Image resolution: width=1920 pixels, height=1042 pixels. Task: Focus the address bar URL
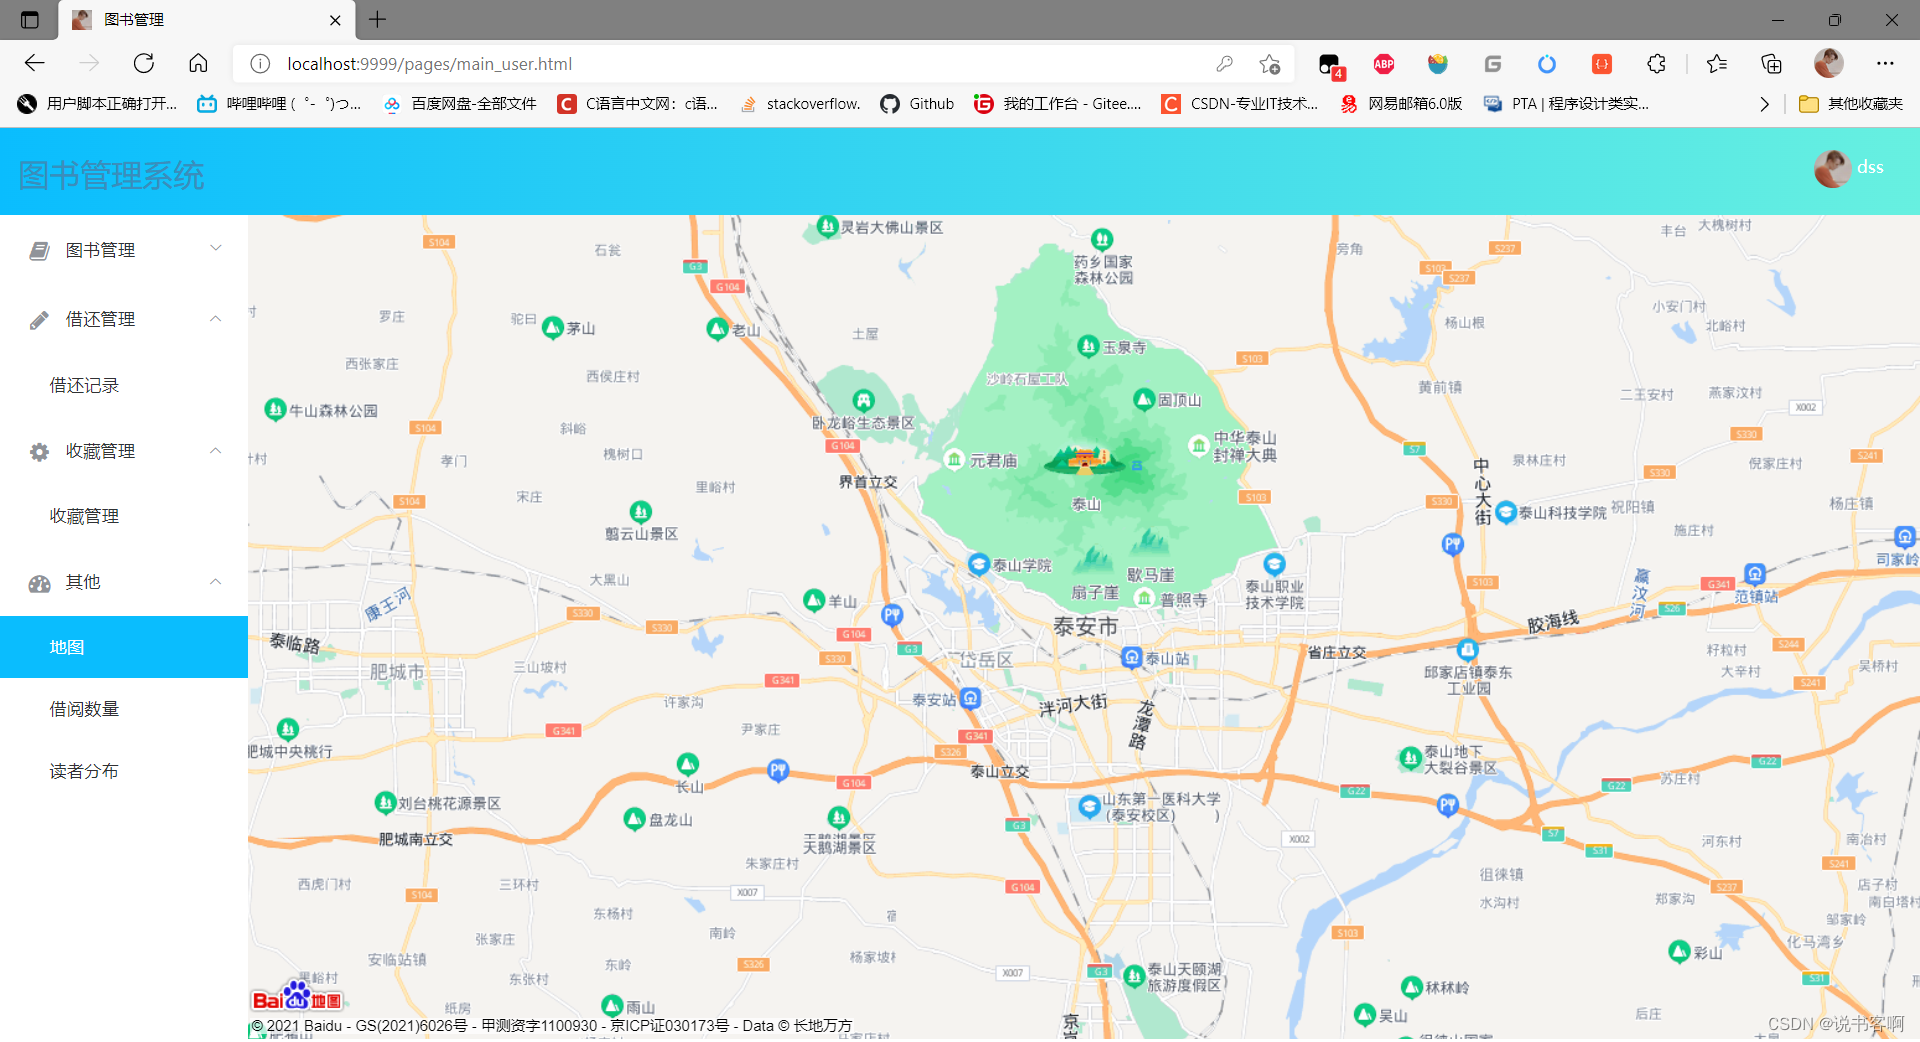(430, 64)
